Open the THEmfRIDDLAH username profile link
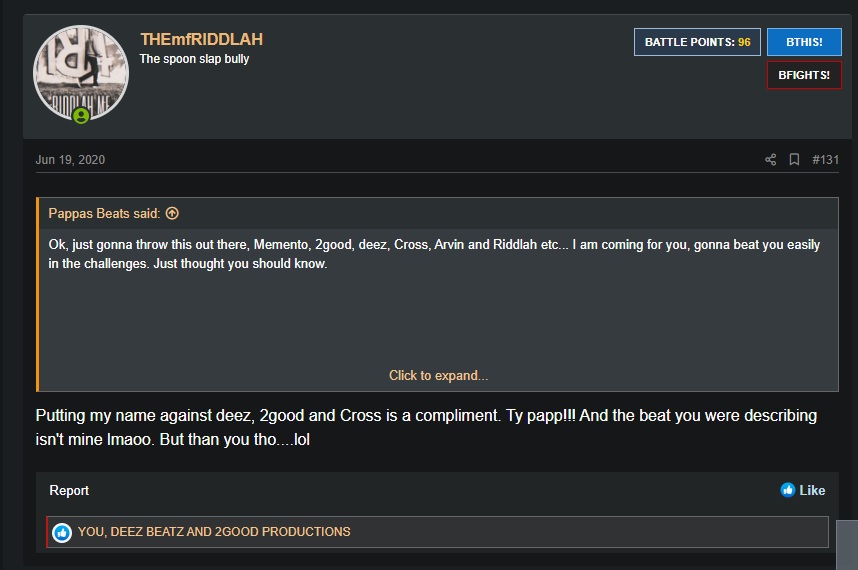The width and height of the screenshot is (858, 570). coord(201,39)
